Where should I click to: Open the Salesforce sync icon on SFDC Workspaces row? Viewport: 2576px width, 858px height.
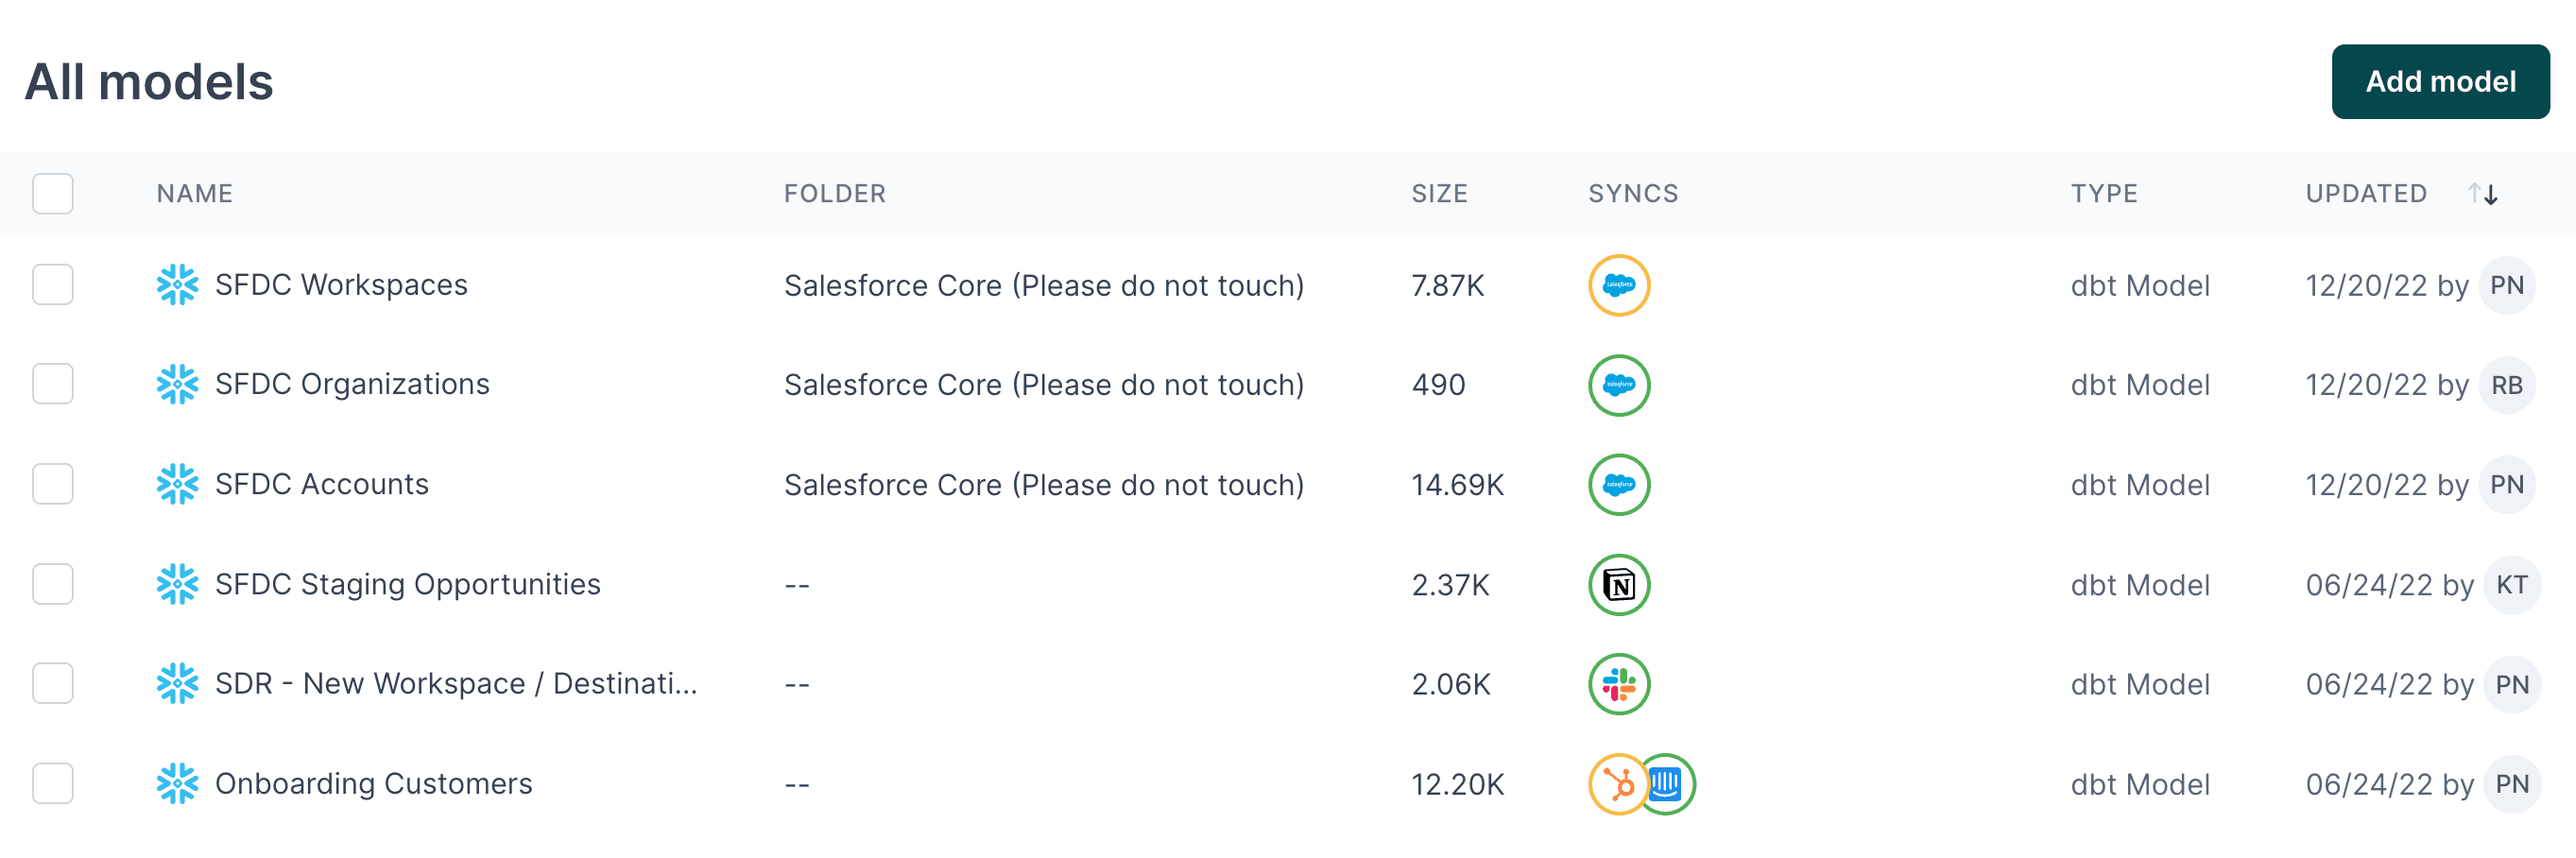click(x=1617, y=285)
